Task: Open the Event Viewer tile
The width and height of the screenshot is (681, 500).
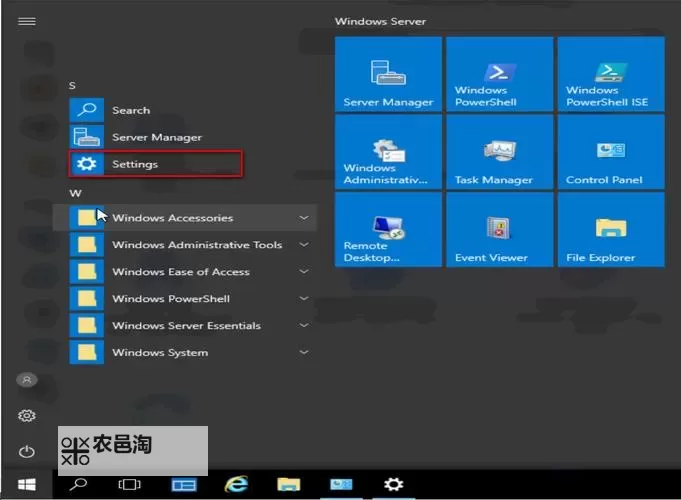Action: 499,229
